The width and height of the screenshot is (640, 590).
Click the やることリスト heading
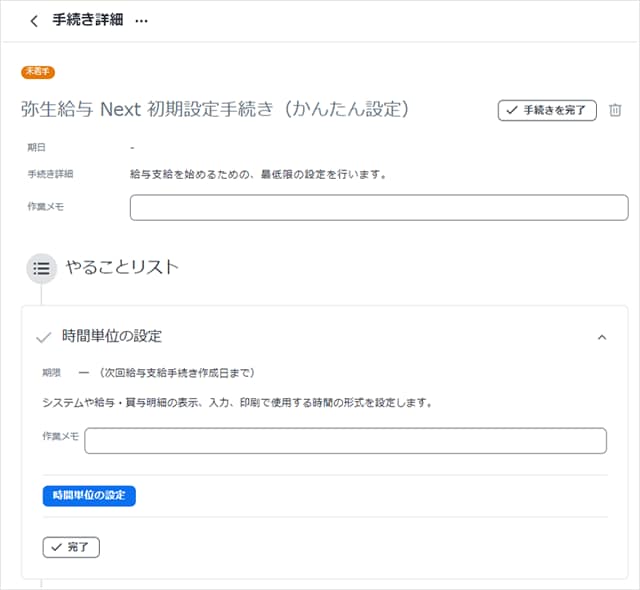coord(122,267)
